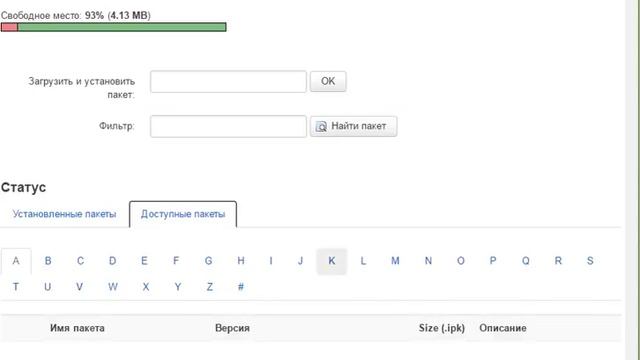Select the letter A package filter

[x=16, y=261]
